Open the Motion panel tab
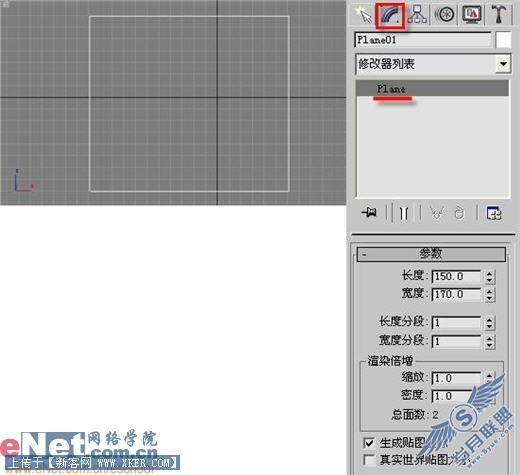The height and width of the screenshot is (475, 520). pos(445,14)
